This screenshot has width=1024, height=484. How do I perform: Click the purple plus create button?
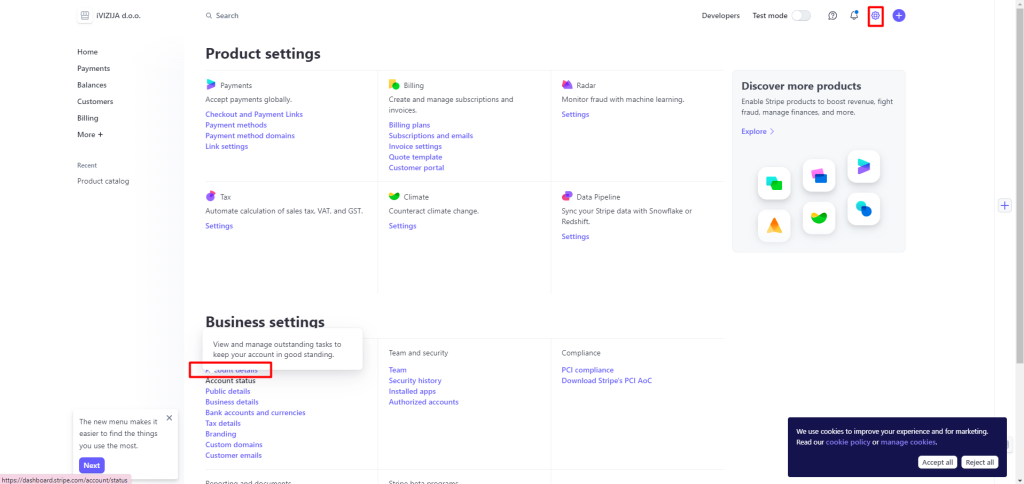pos(899,16)
